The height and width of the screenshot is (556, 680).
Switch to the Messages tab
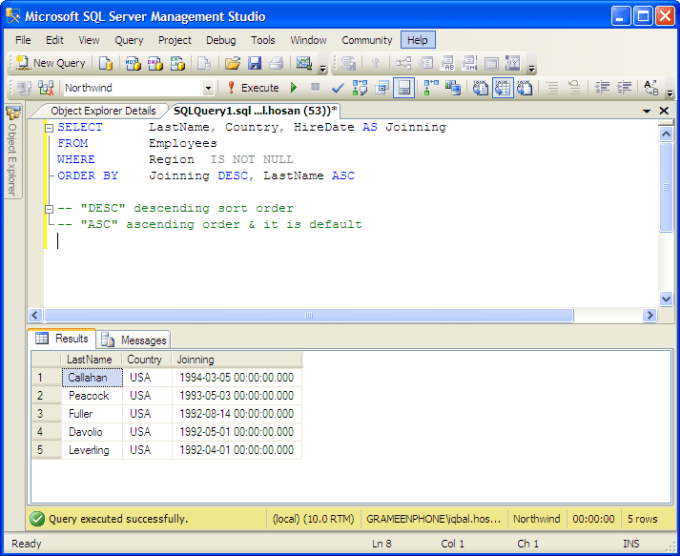pos(134,340)
